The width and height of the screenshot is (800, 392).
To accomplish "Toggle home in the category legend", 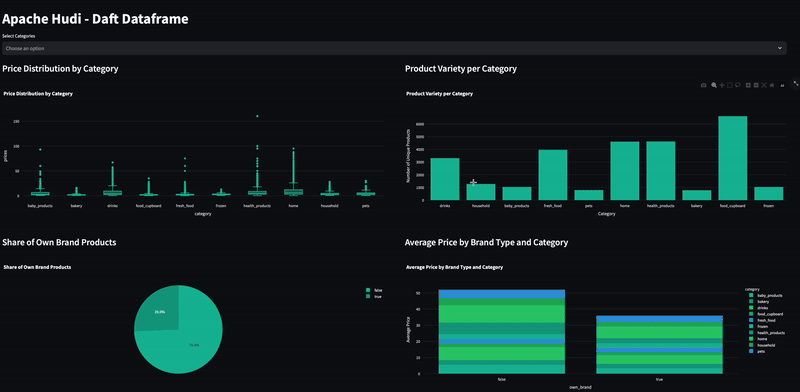I will click(x=759, y=339).
